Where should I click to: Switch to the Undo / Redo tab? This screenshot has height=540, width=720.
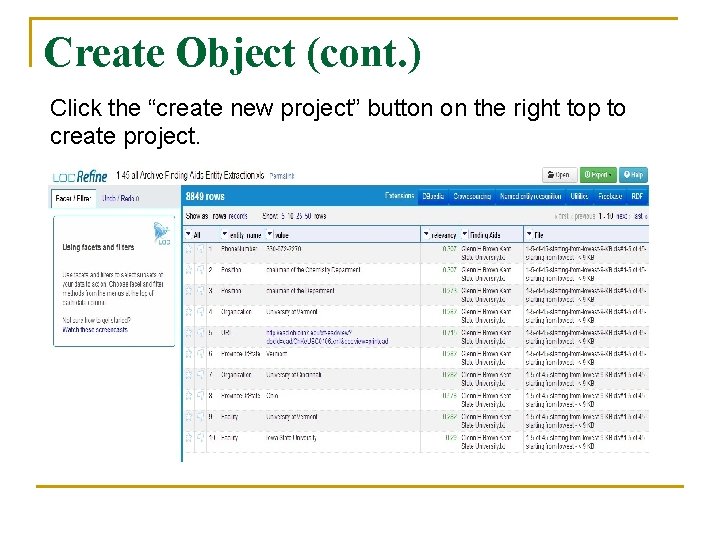pyautogui.click(x=120, y=198)
